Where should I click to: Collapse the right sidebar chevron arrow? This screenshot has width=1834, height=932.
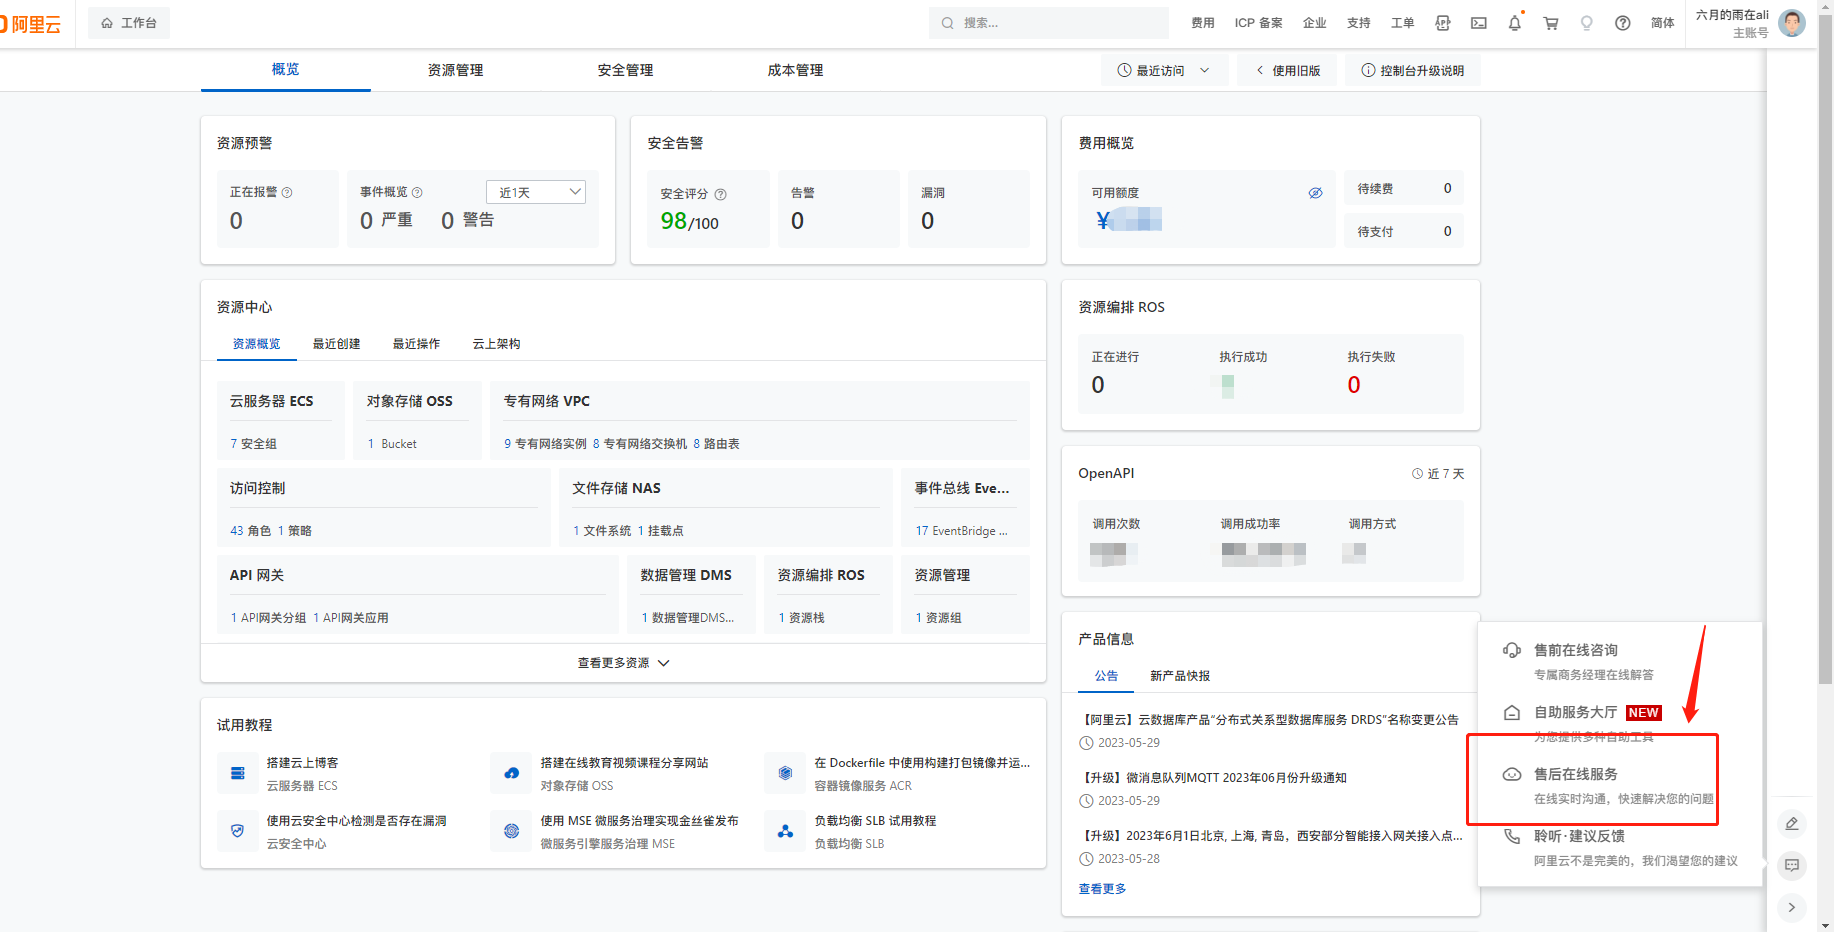(x=1792, y=907)
